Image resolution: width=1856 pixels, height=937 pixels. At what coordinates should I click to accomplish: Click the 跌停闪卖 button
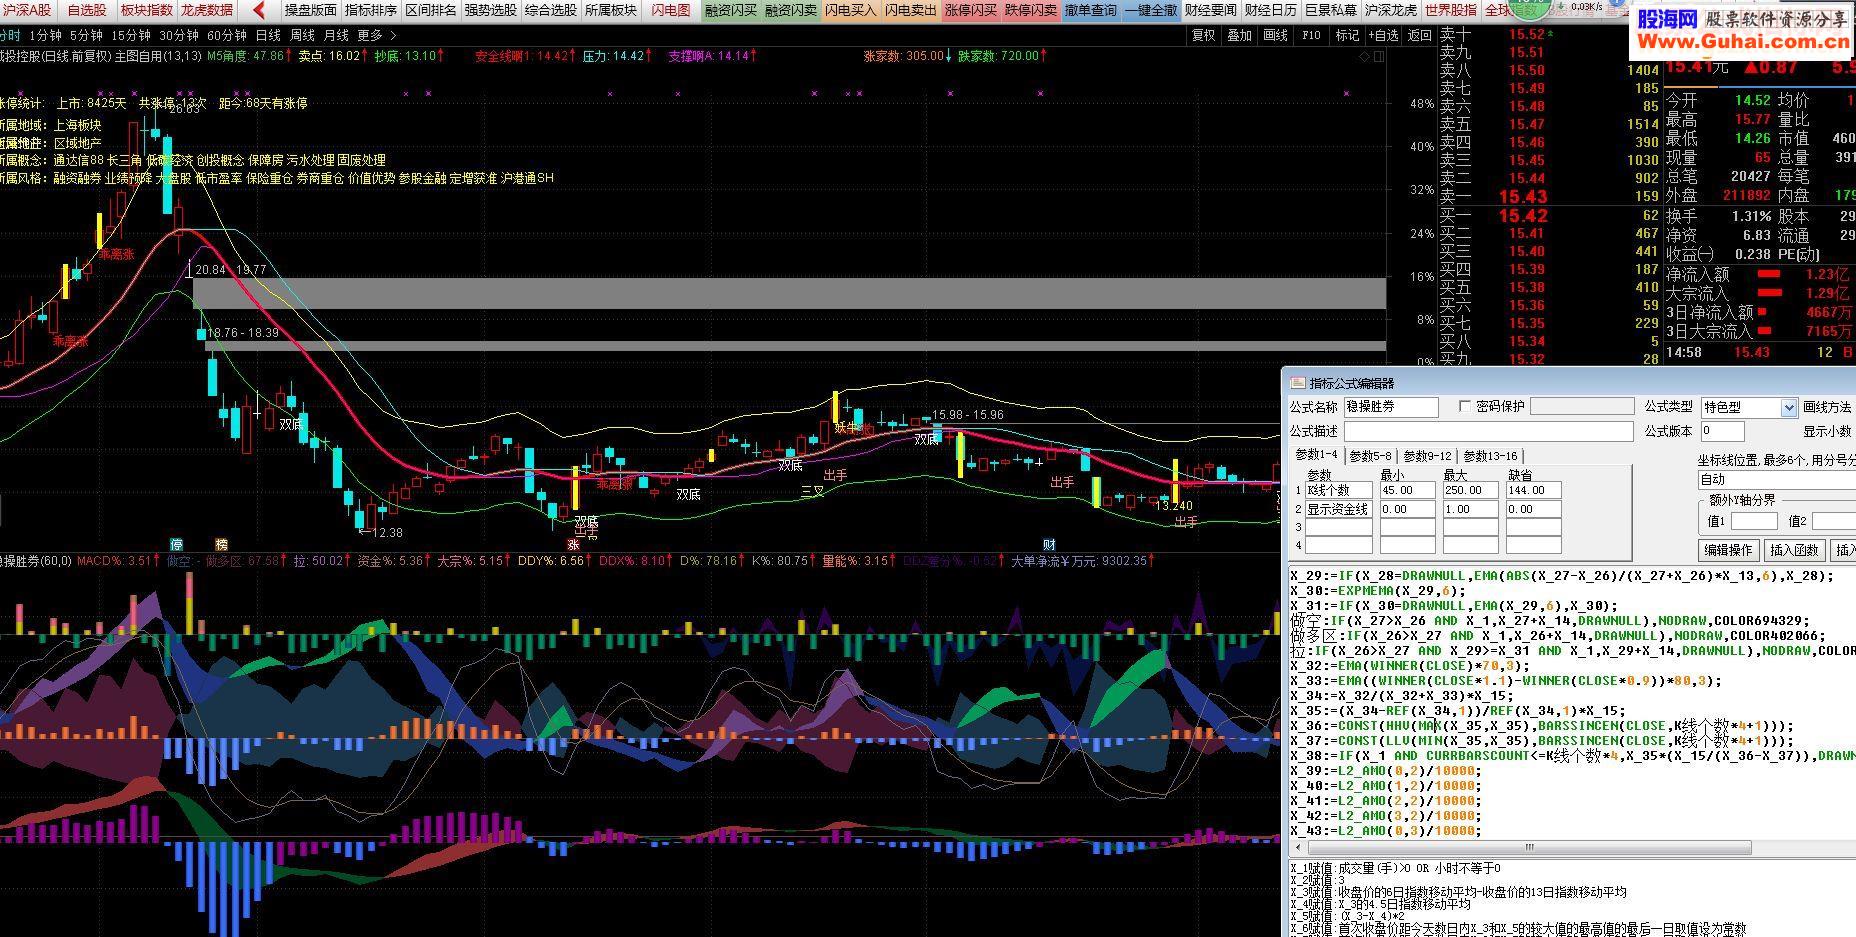click(1031, 10)
